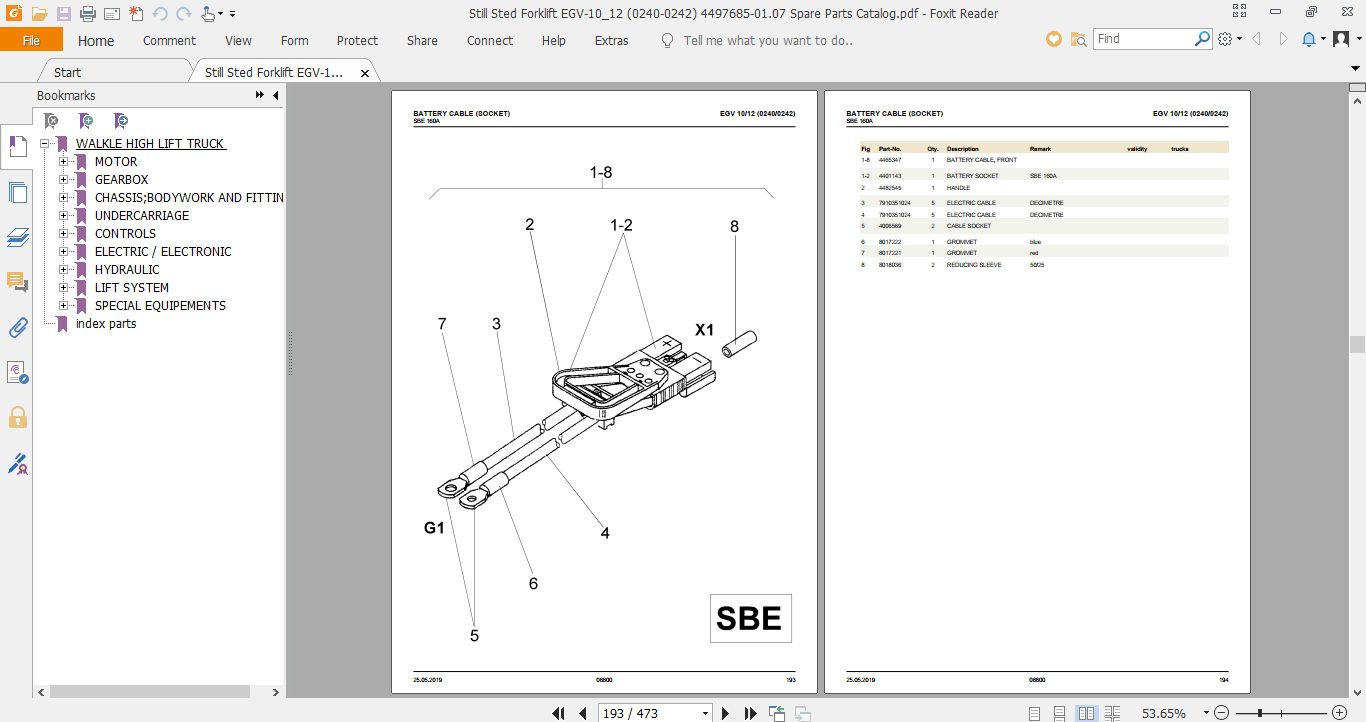Open the File menu
This screenshot has height=722, width=1366.
(x=31, y=40)
